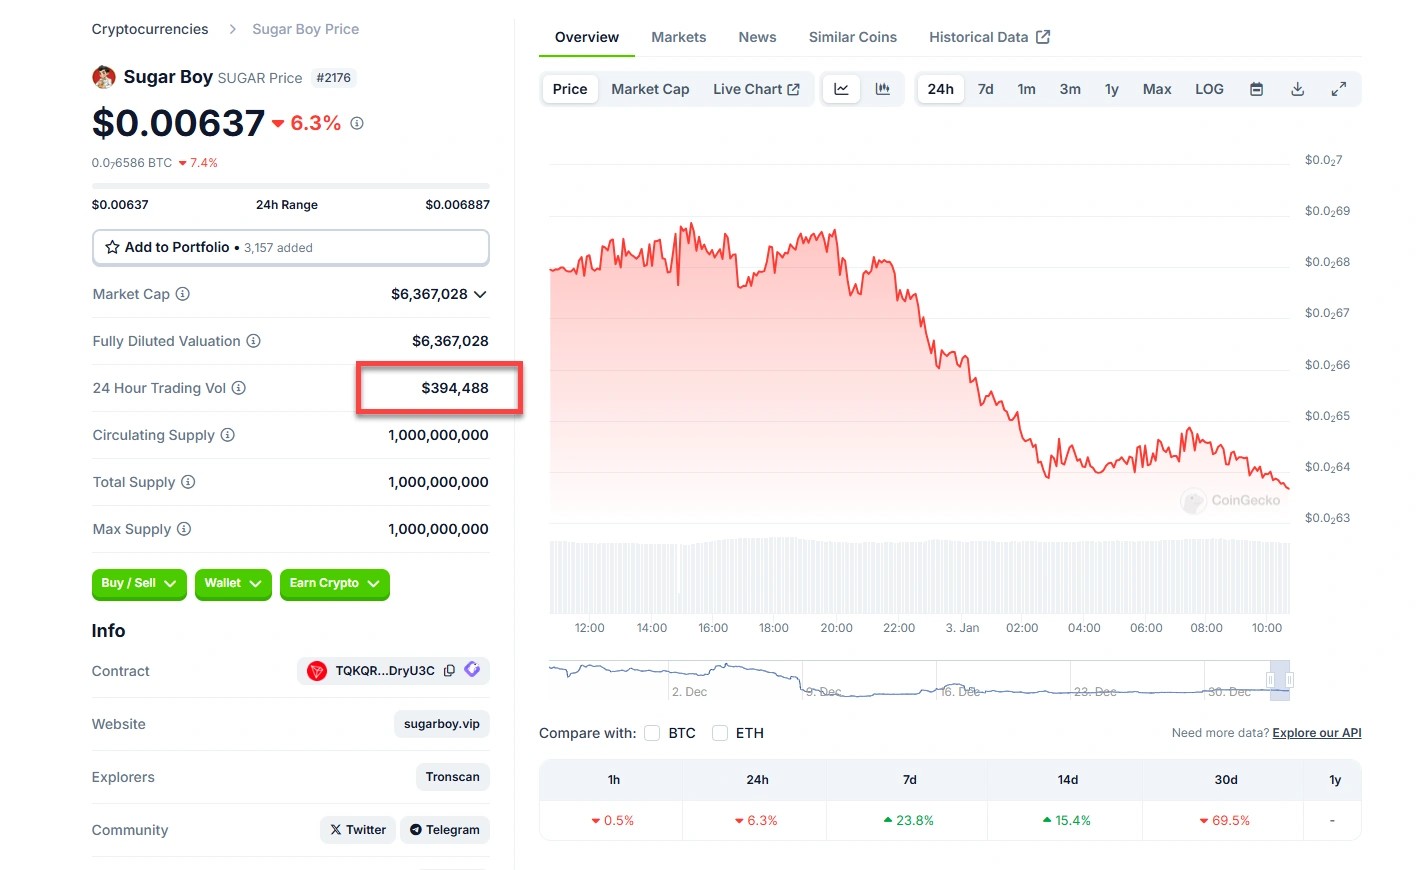Open the chart calendar date picker

point(1256,89)
